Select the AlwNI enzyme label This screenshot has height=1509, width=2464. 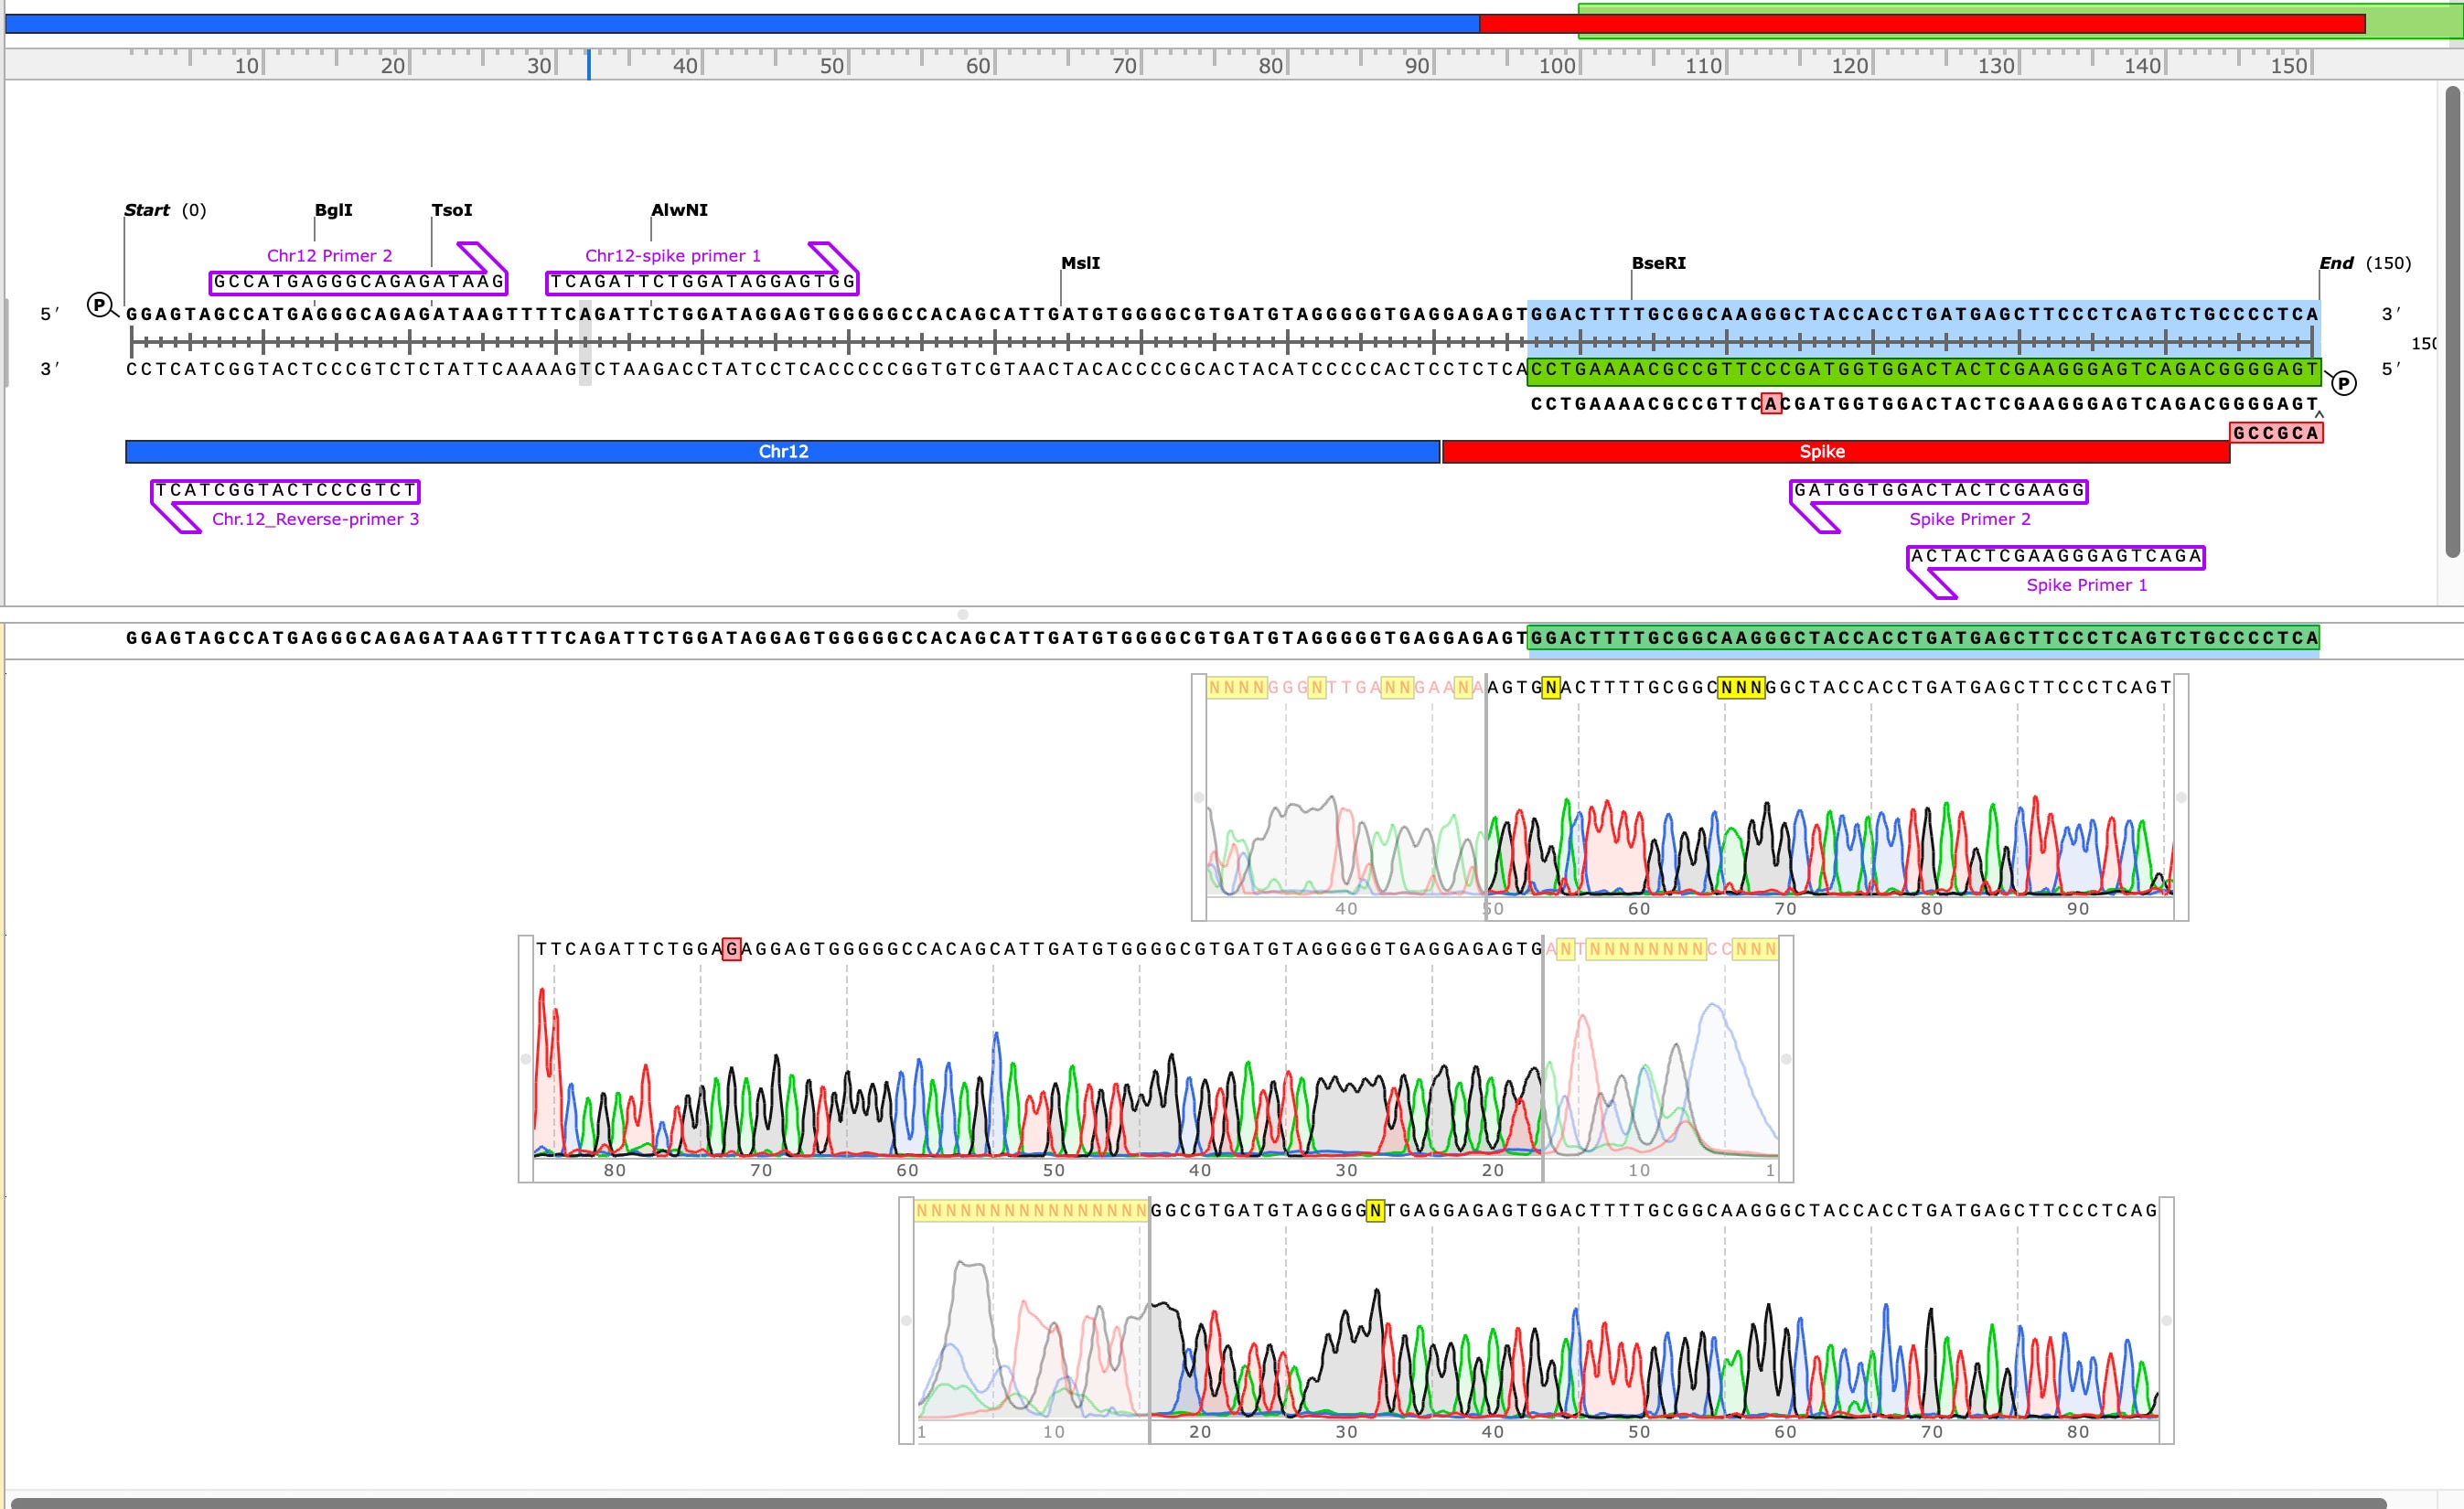coord(679,210)
